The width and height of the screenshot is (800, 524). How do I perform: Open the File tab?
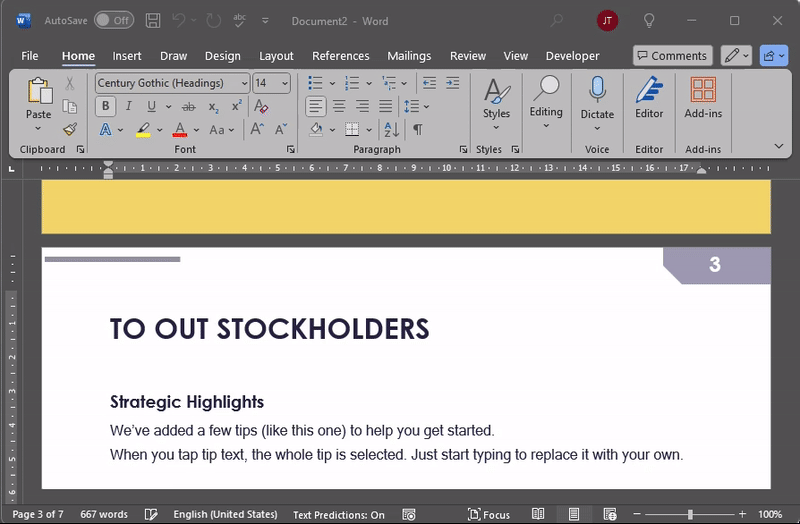[x=30, y=56]
